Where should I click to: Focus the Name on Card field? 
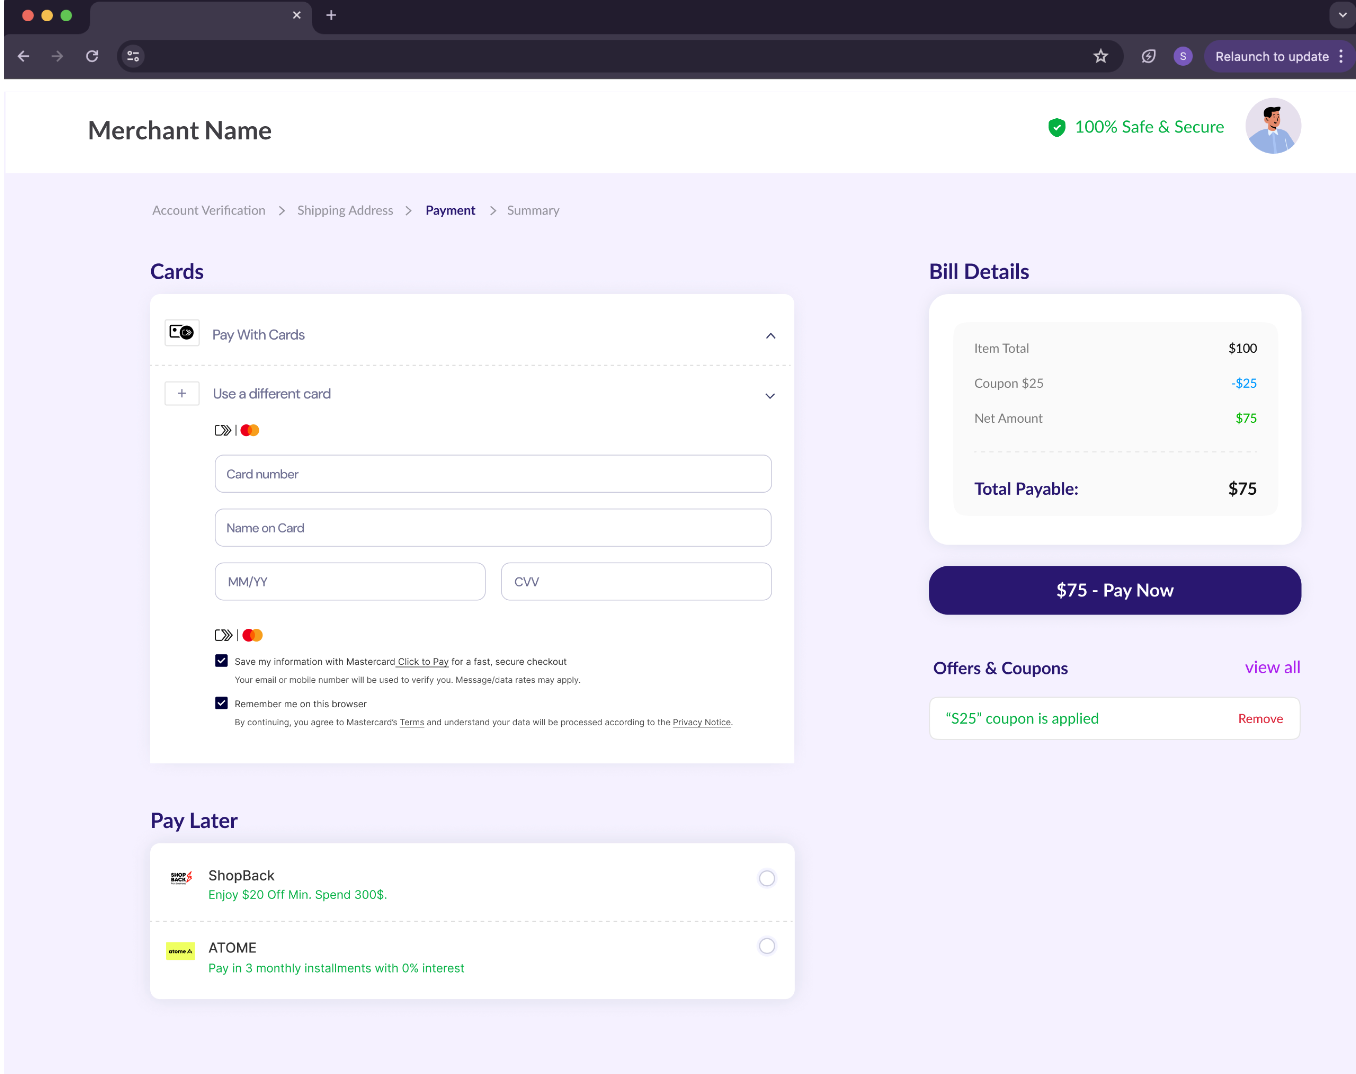coord(493,528)
